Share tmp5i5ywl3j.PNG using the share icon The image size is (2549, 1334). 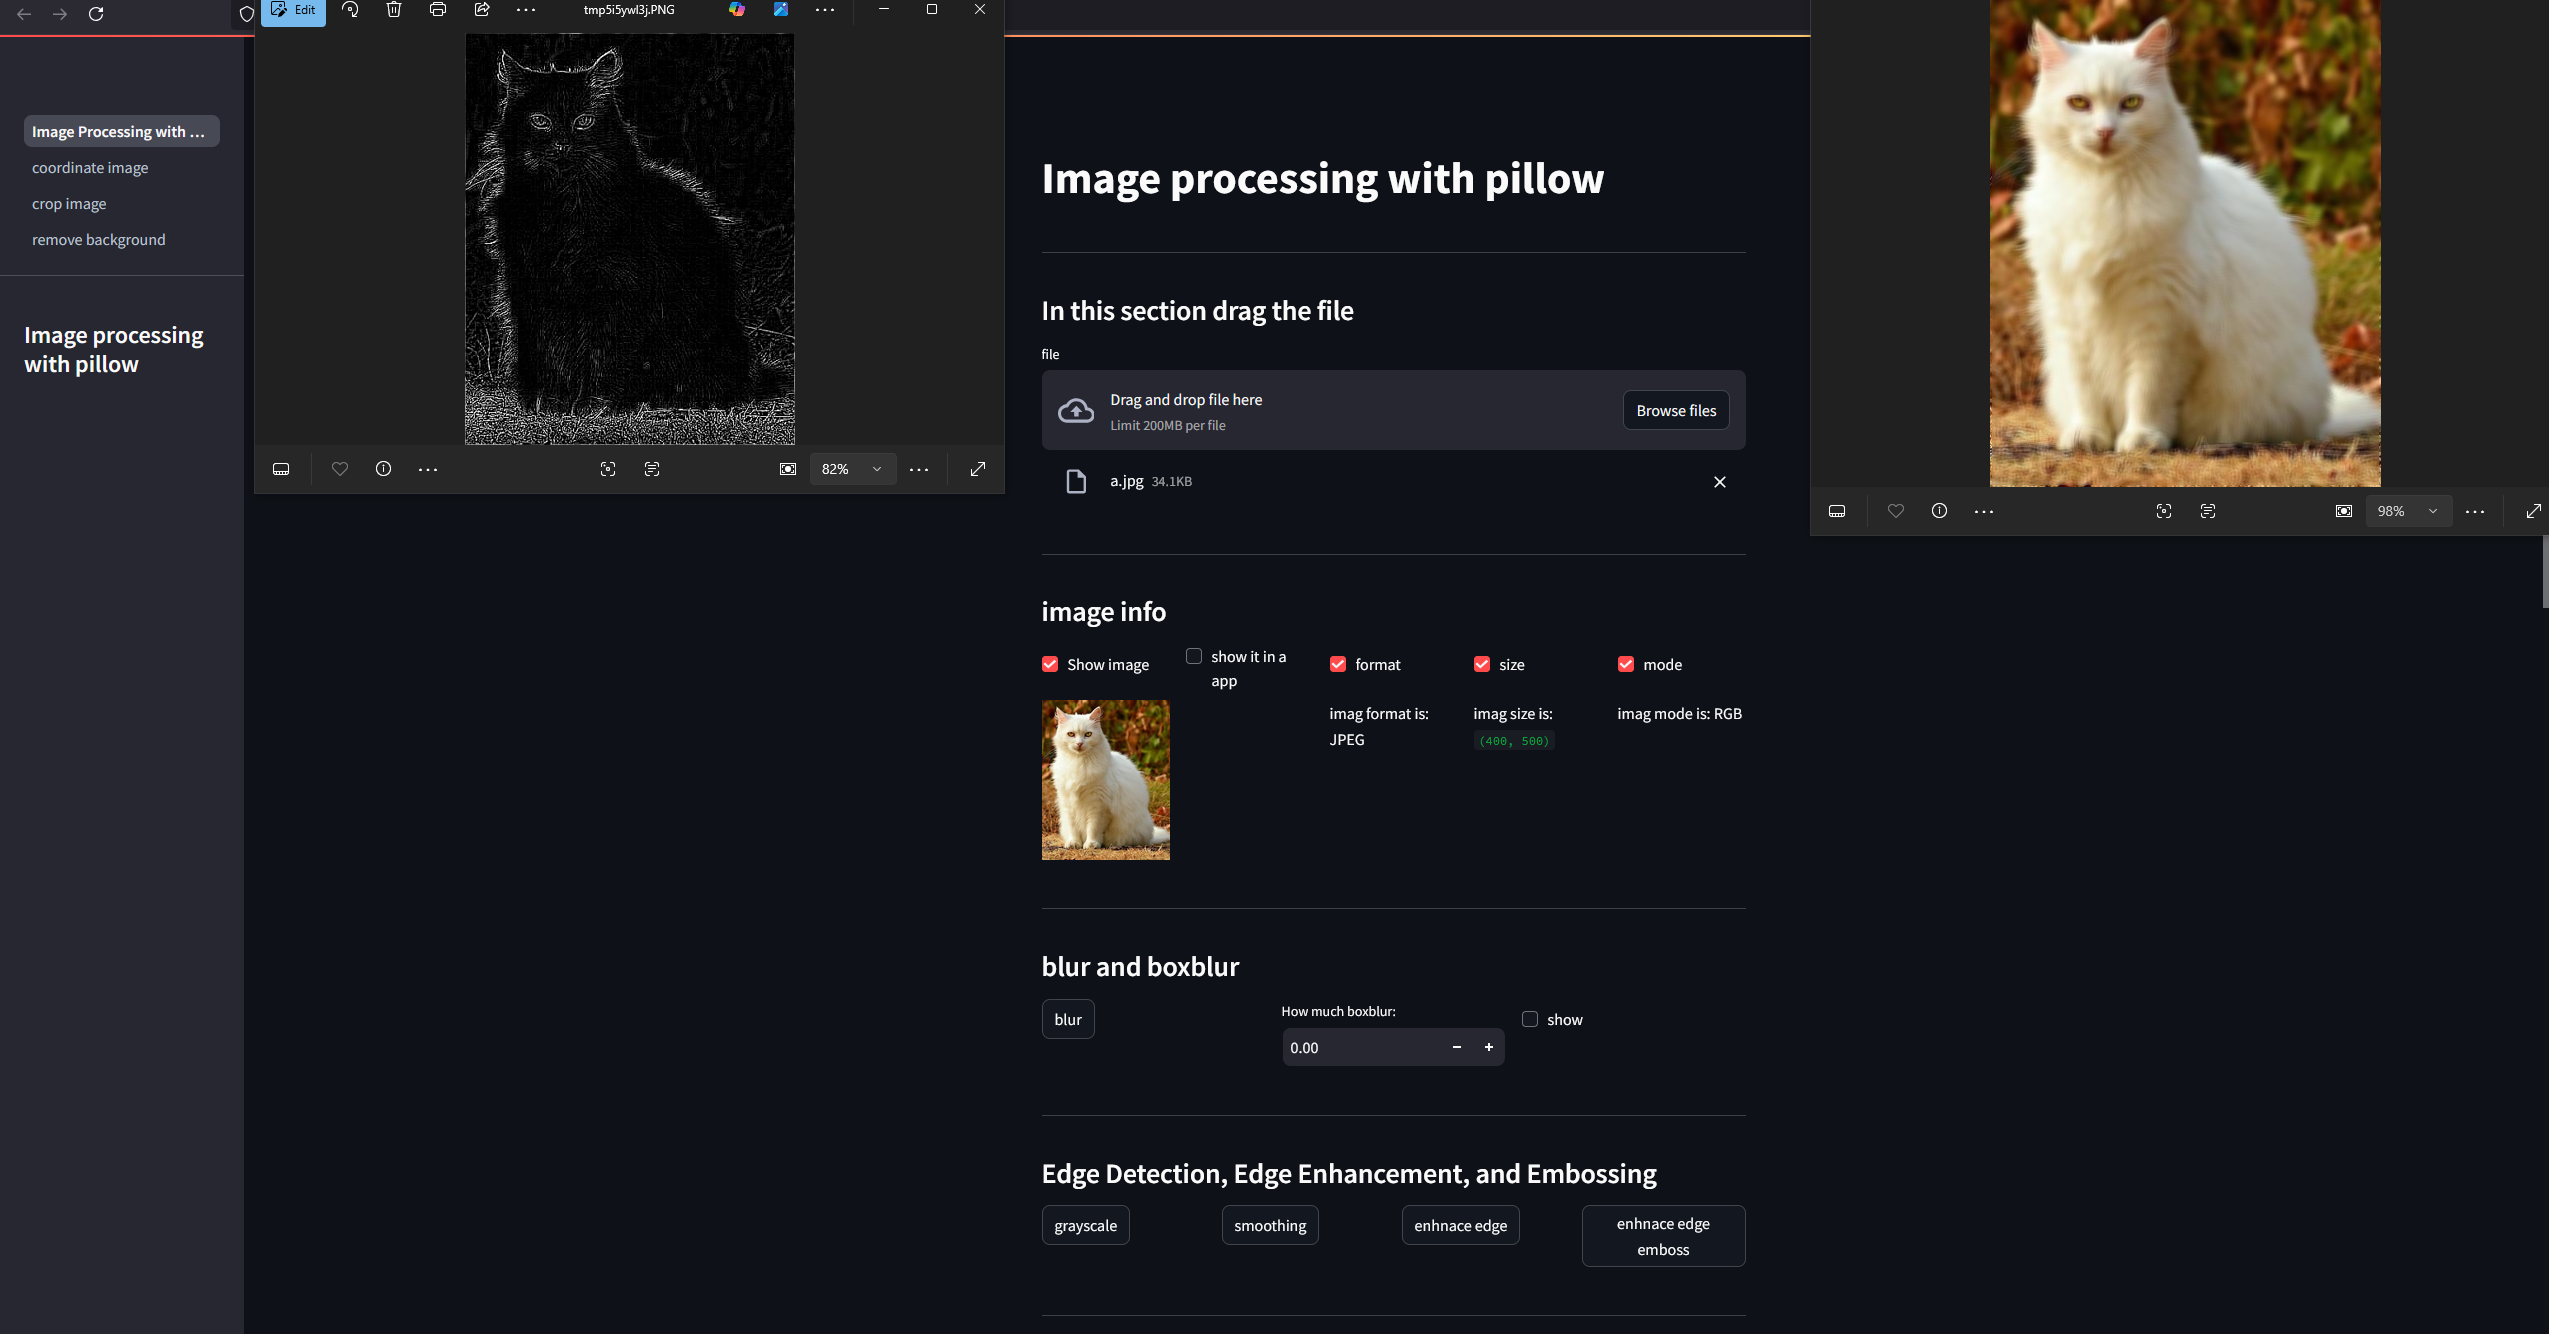pyautogui.click(x=482, y=10)
